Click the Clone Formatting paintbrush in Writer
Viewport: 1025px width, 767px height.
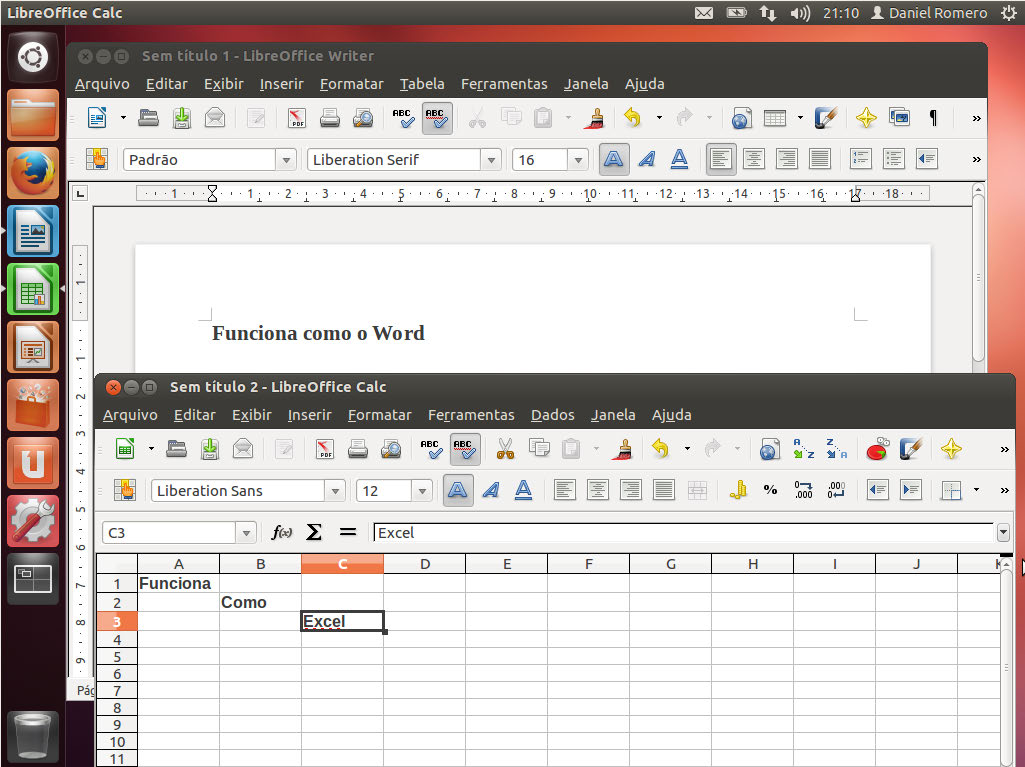click(x=596, y=118)
